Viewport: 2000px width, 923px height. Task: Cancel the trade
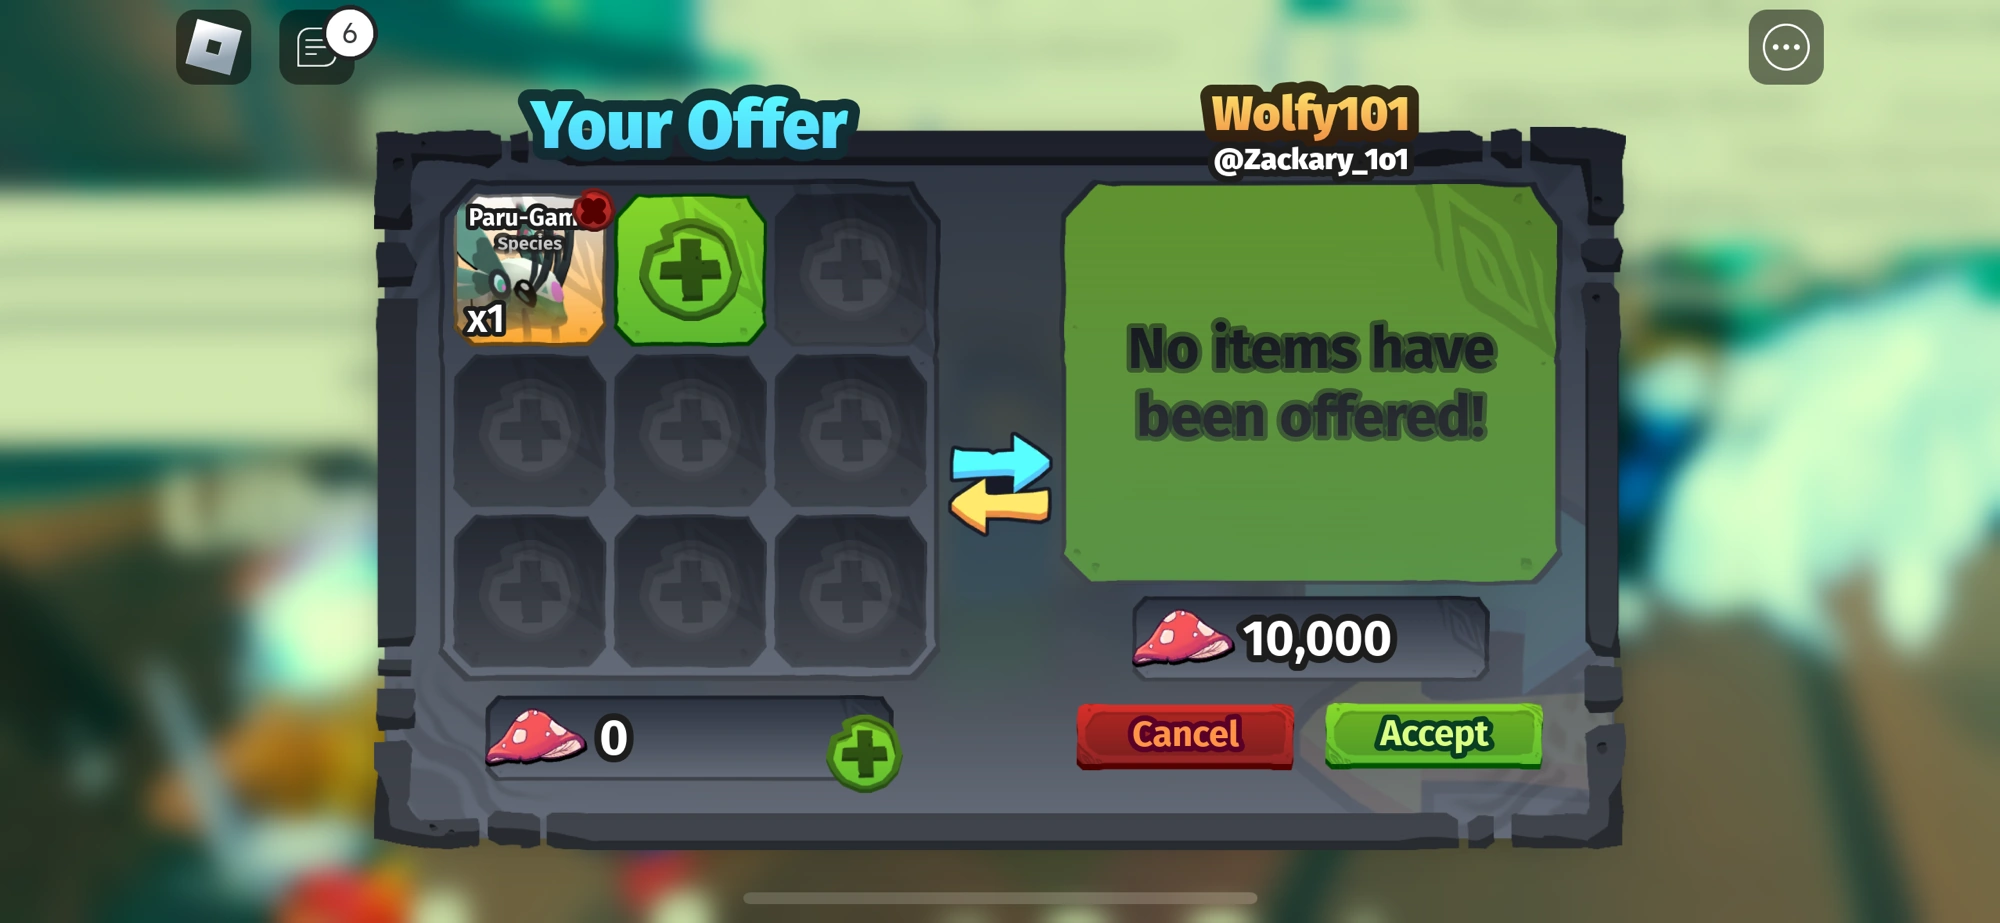pyautogui.click(x=1185, y=736)
